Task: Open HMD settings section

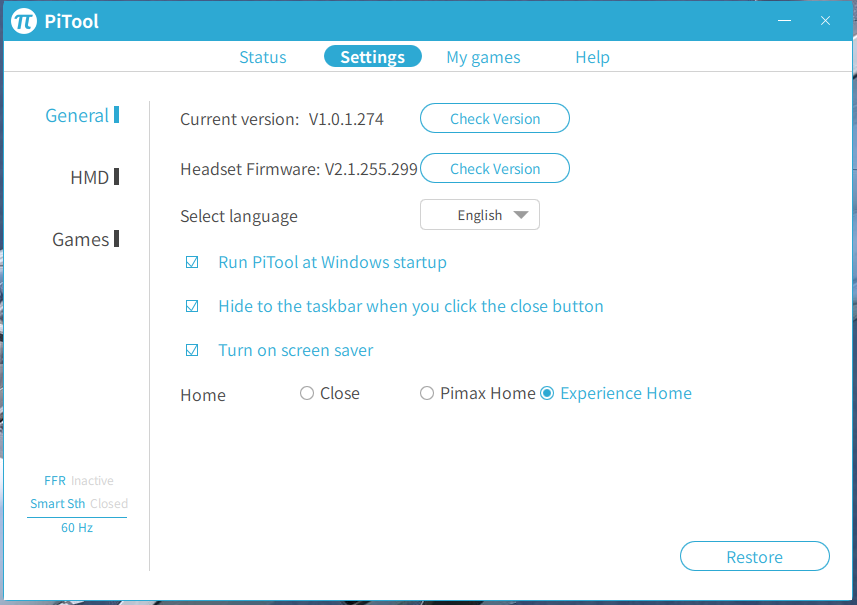Action: (95, 177)
